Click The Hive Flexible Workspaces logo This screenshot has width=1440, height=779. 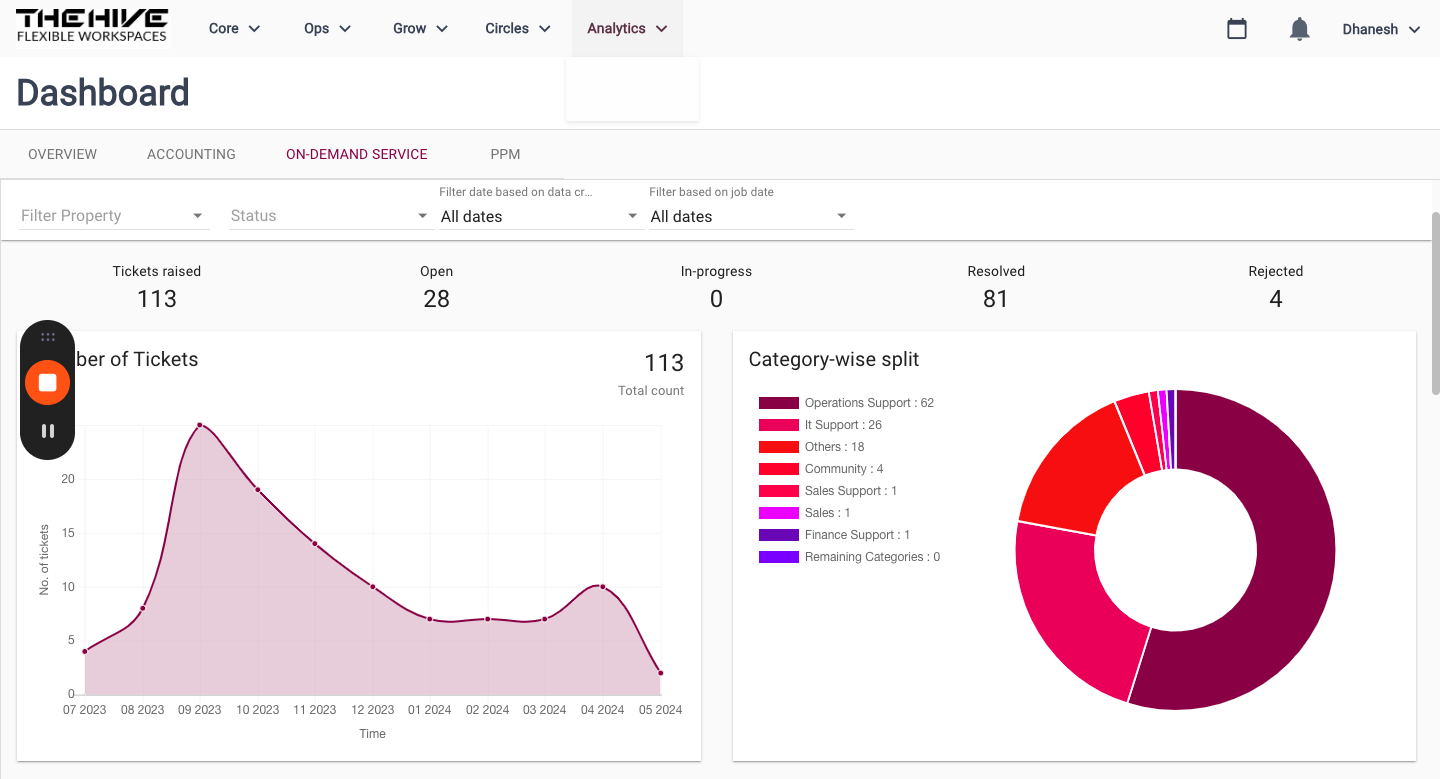pyautogui.click(x=93, y=27)
